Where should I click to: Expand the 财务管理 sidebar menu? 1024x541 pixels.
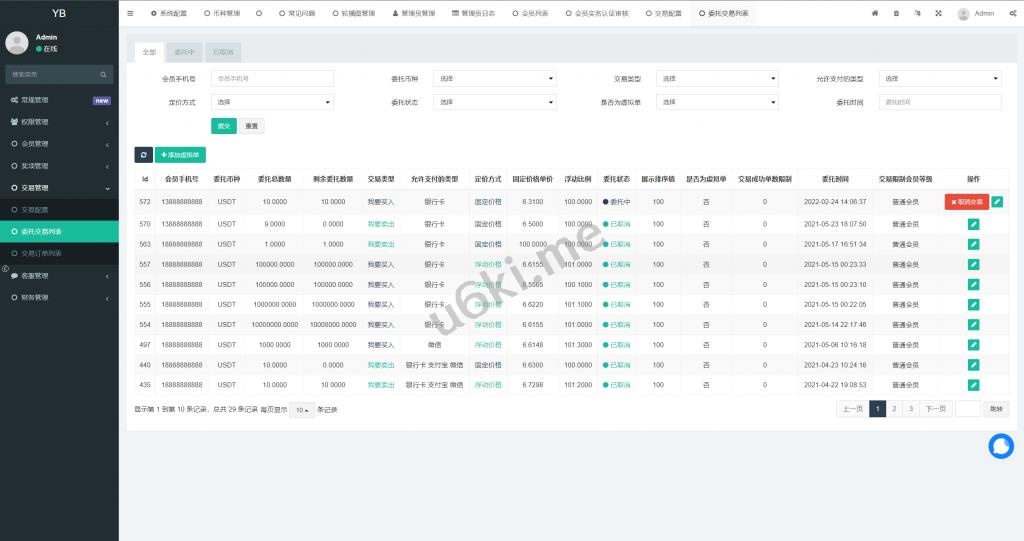59,297
